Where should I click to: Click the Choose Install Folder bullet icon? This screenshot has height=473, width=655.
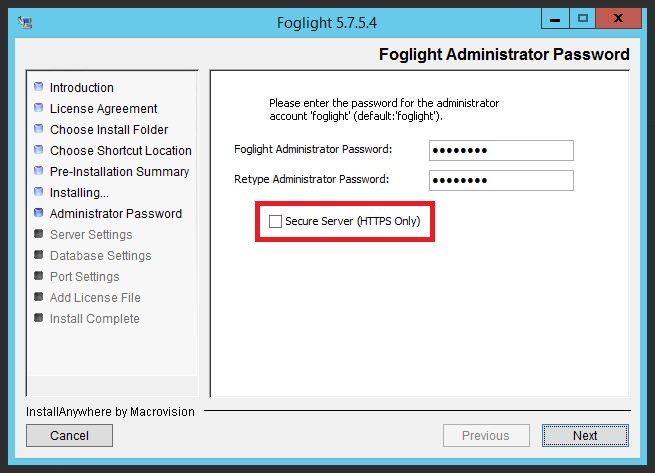pos(39,129)
